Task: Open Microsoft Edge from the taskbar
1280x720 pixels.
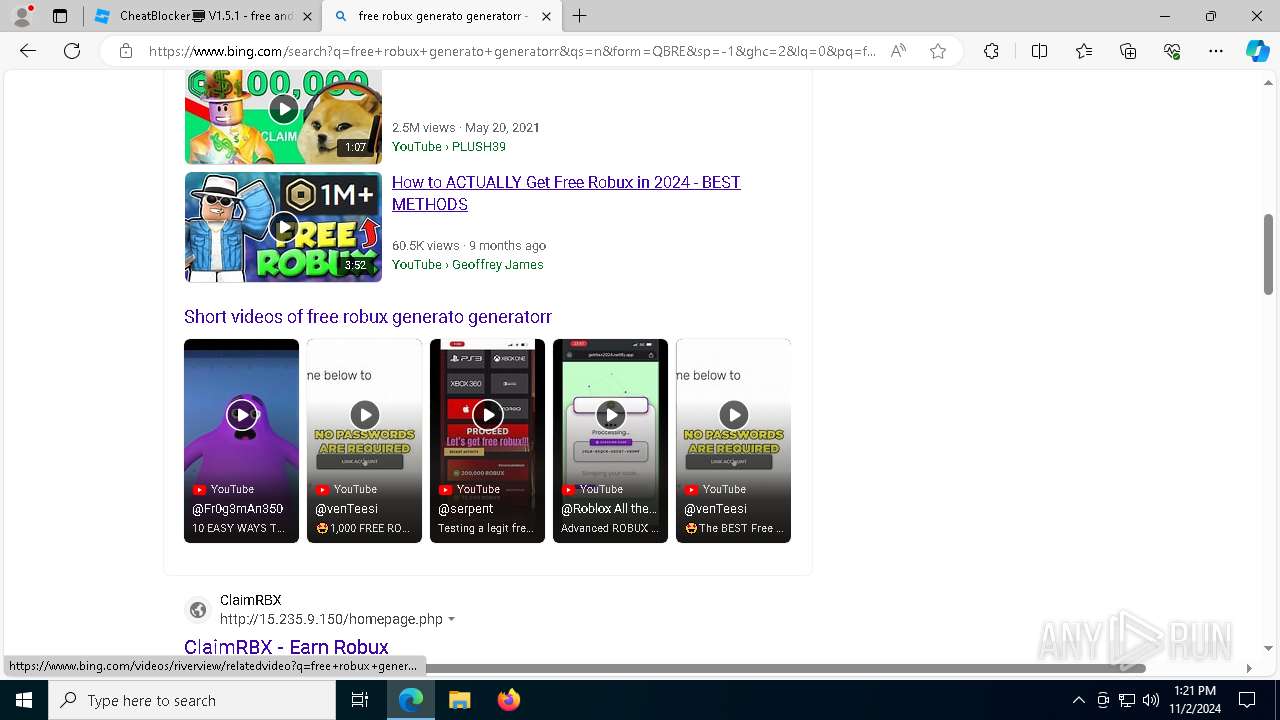Action: (x=411, y=700)
